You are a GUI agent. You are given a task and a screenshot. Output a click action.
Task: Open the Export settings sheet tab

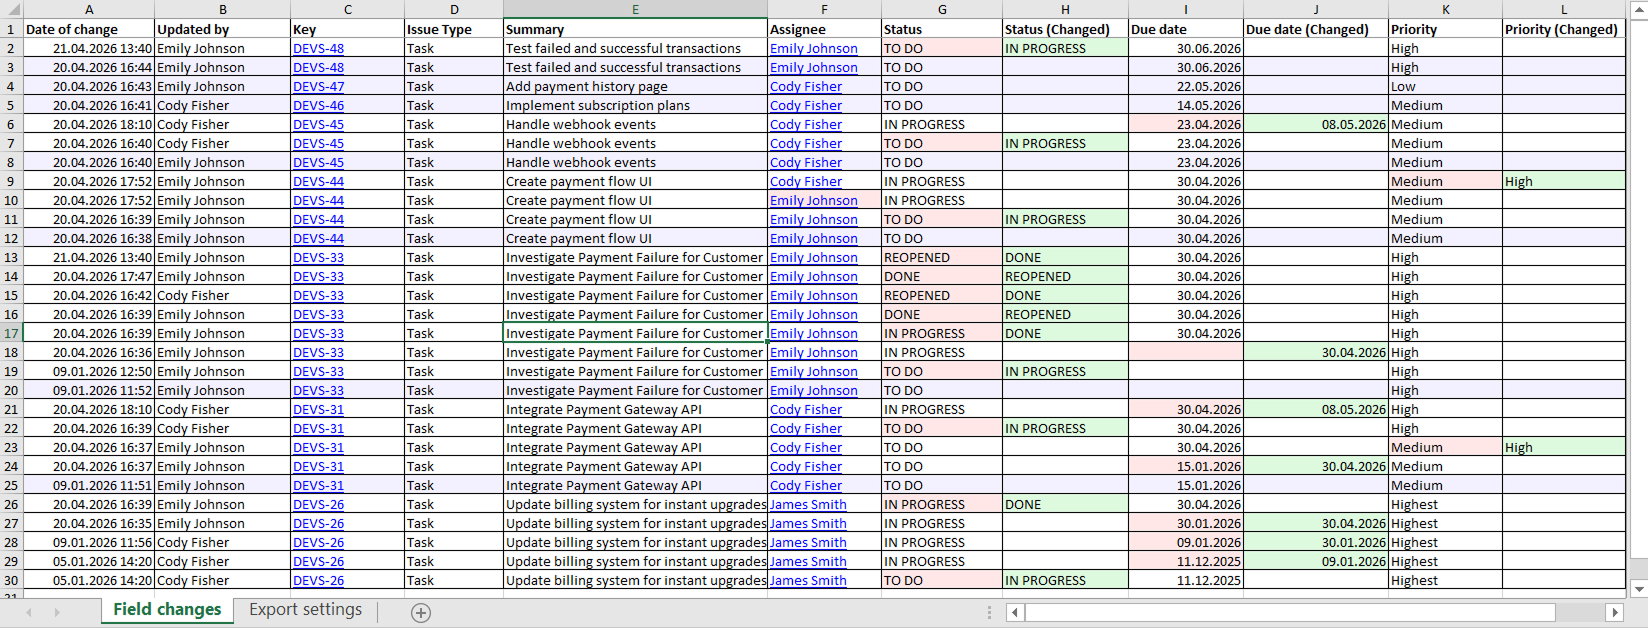(x=305, y=610)
